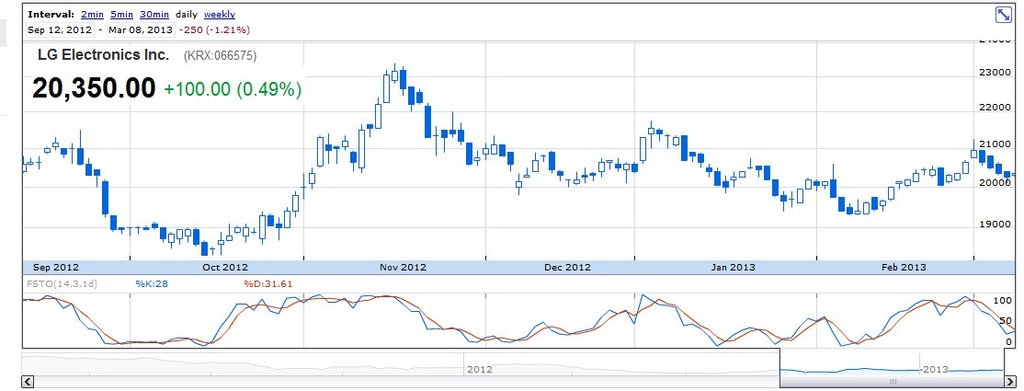Expand chart using the fullscreen arrow icon
Image resolution: width=1024 pixels, height=391 pixels.
(1003, 15)
